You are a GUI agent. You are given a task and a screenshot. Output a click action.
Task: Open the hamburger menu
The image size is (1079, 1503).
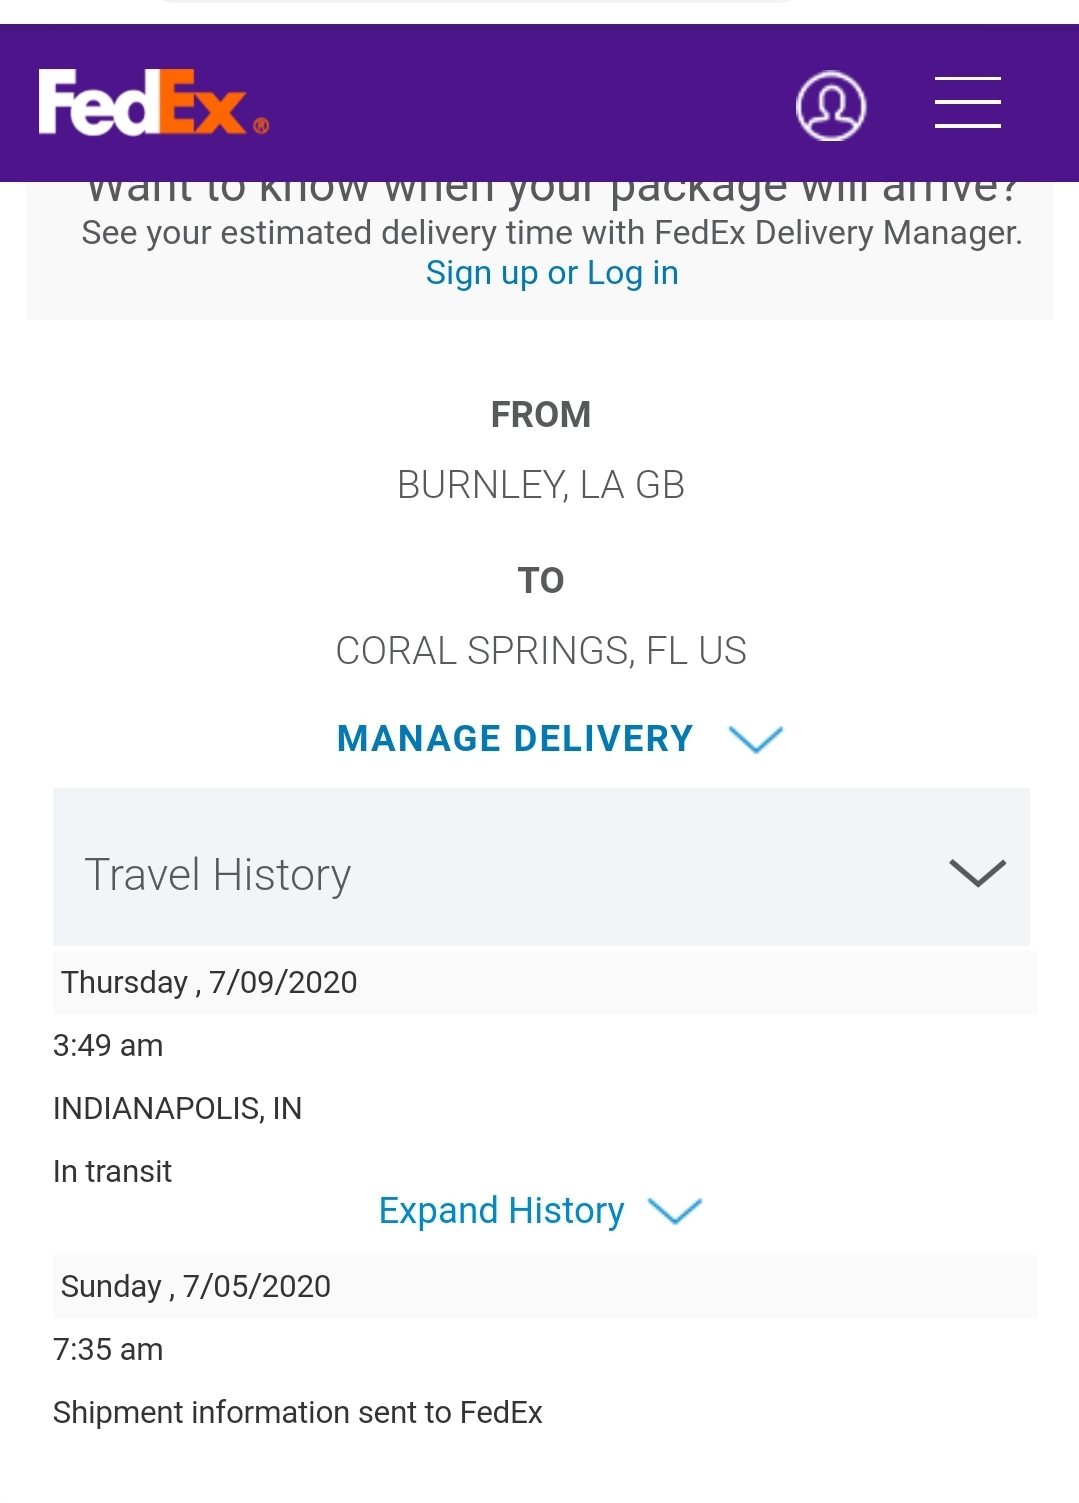[967, 102]
